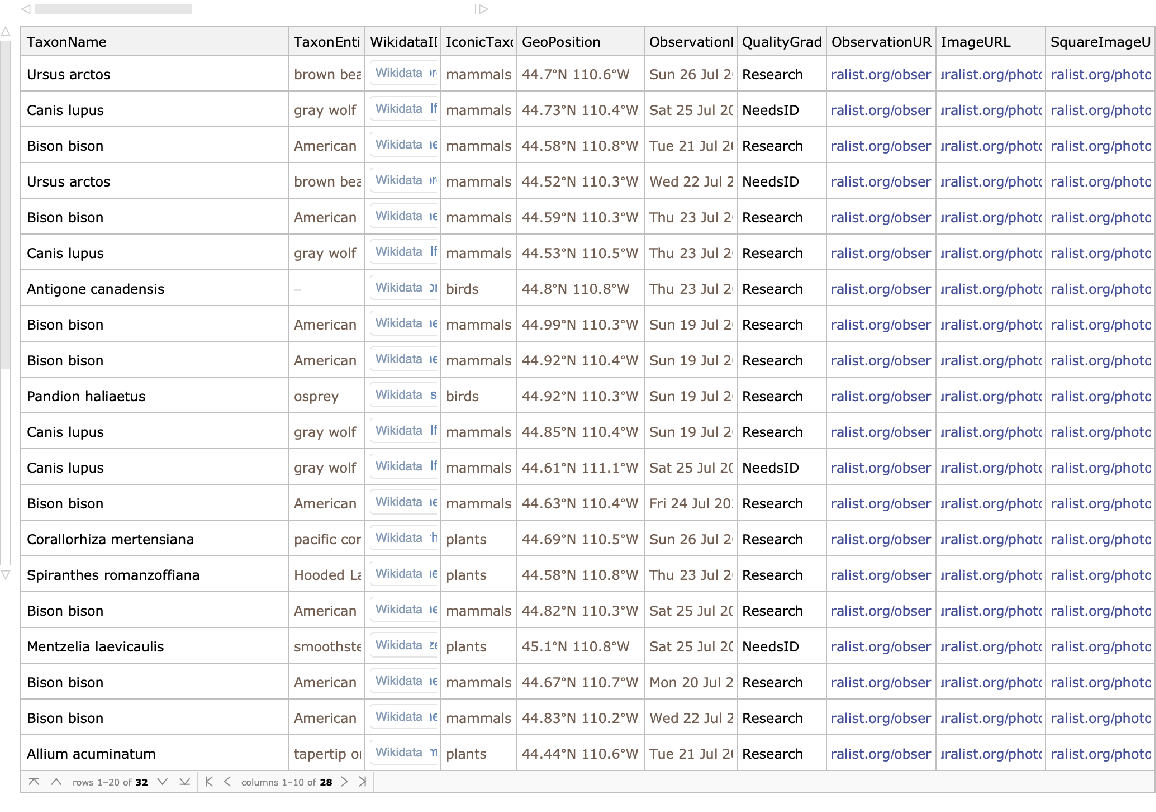Jump to the first column
Image resolution: width=1156 pixels, height=812 pixels.
point(209,782)
